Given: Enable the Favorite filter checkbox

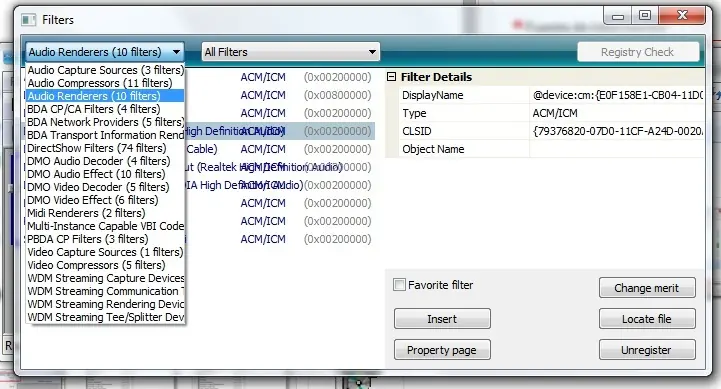Looking at the screenshot, I should click(x=399, y=285).
